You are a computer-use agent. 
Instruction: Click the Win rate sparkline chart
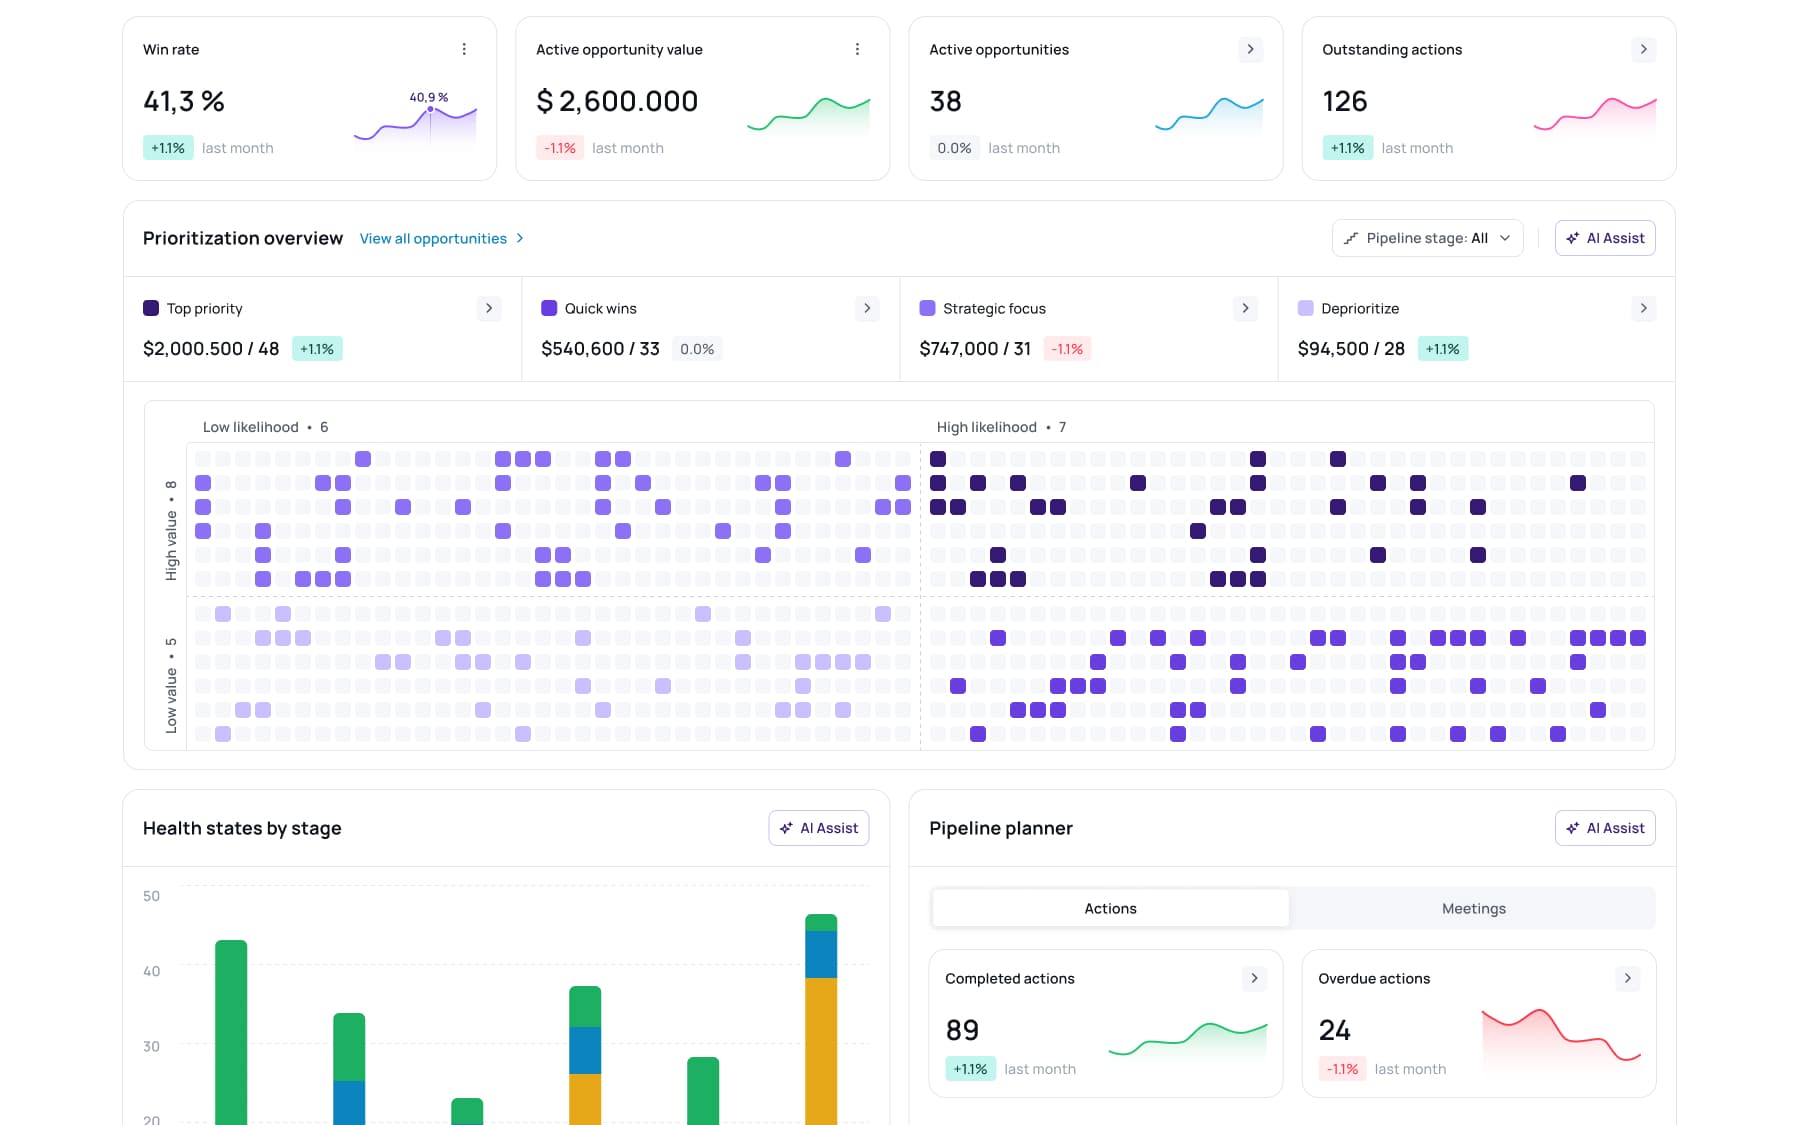(415, 123)
